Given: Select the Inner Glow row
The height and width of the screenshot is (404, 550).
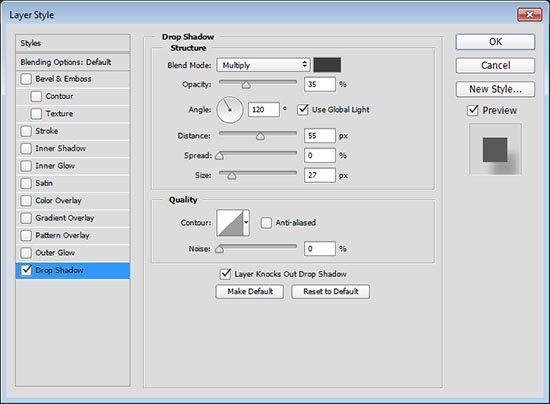Looking at the screenshot, I should click(x=73, y=166).
